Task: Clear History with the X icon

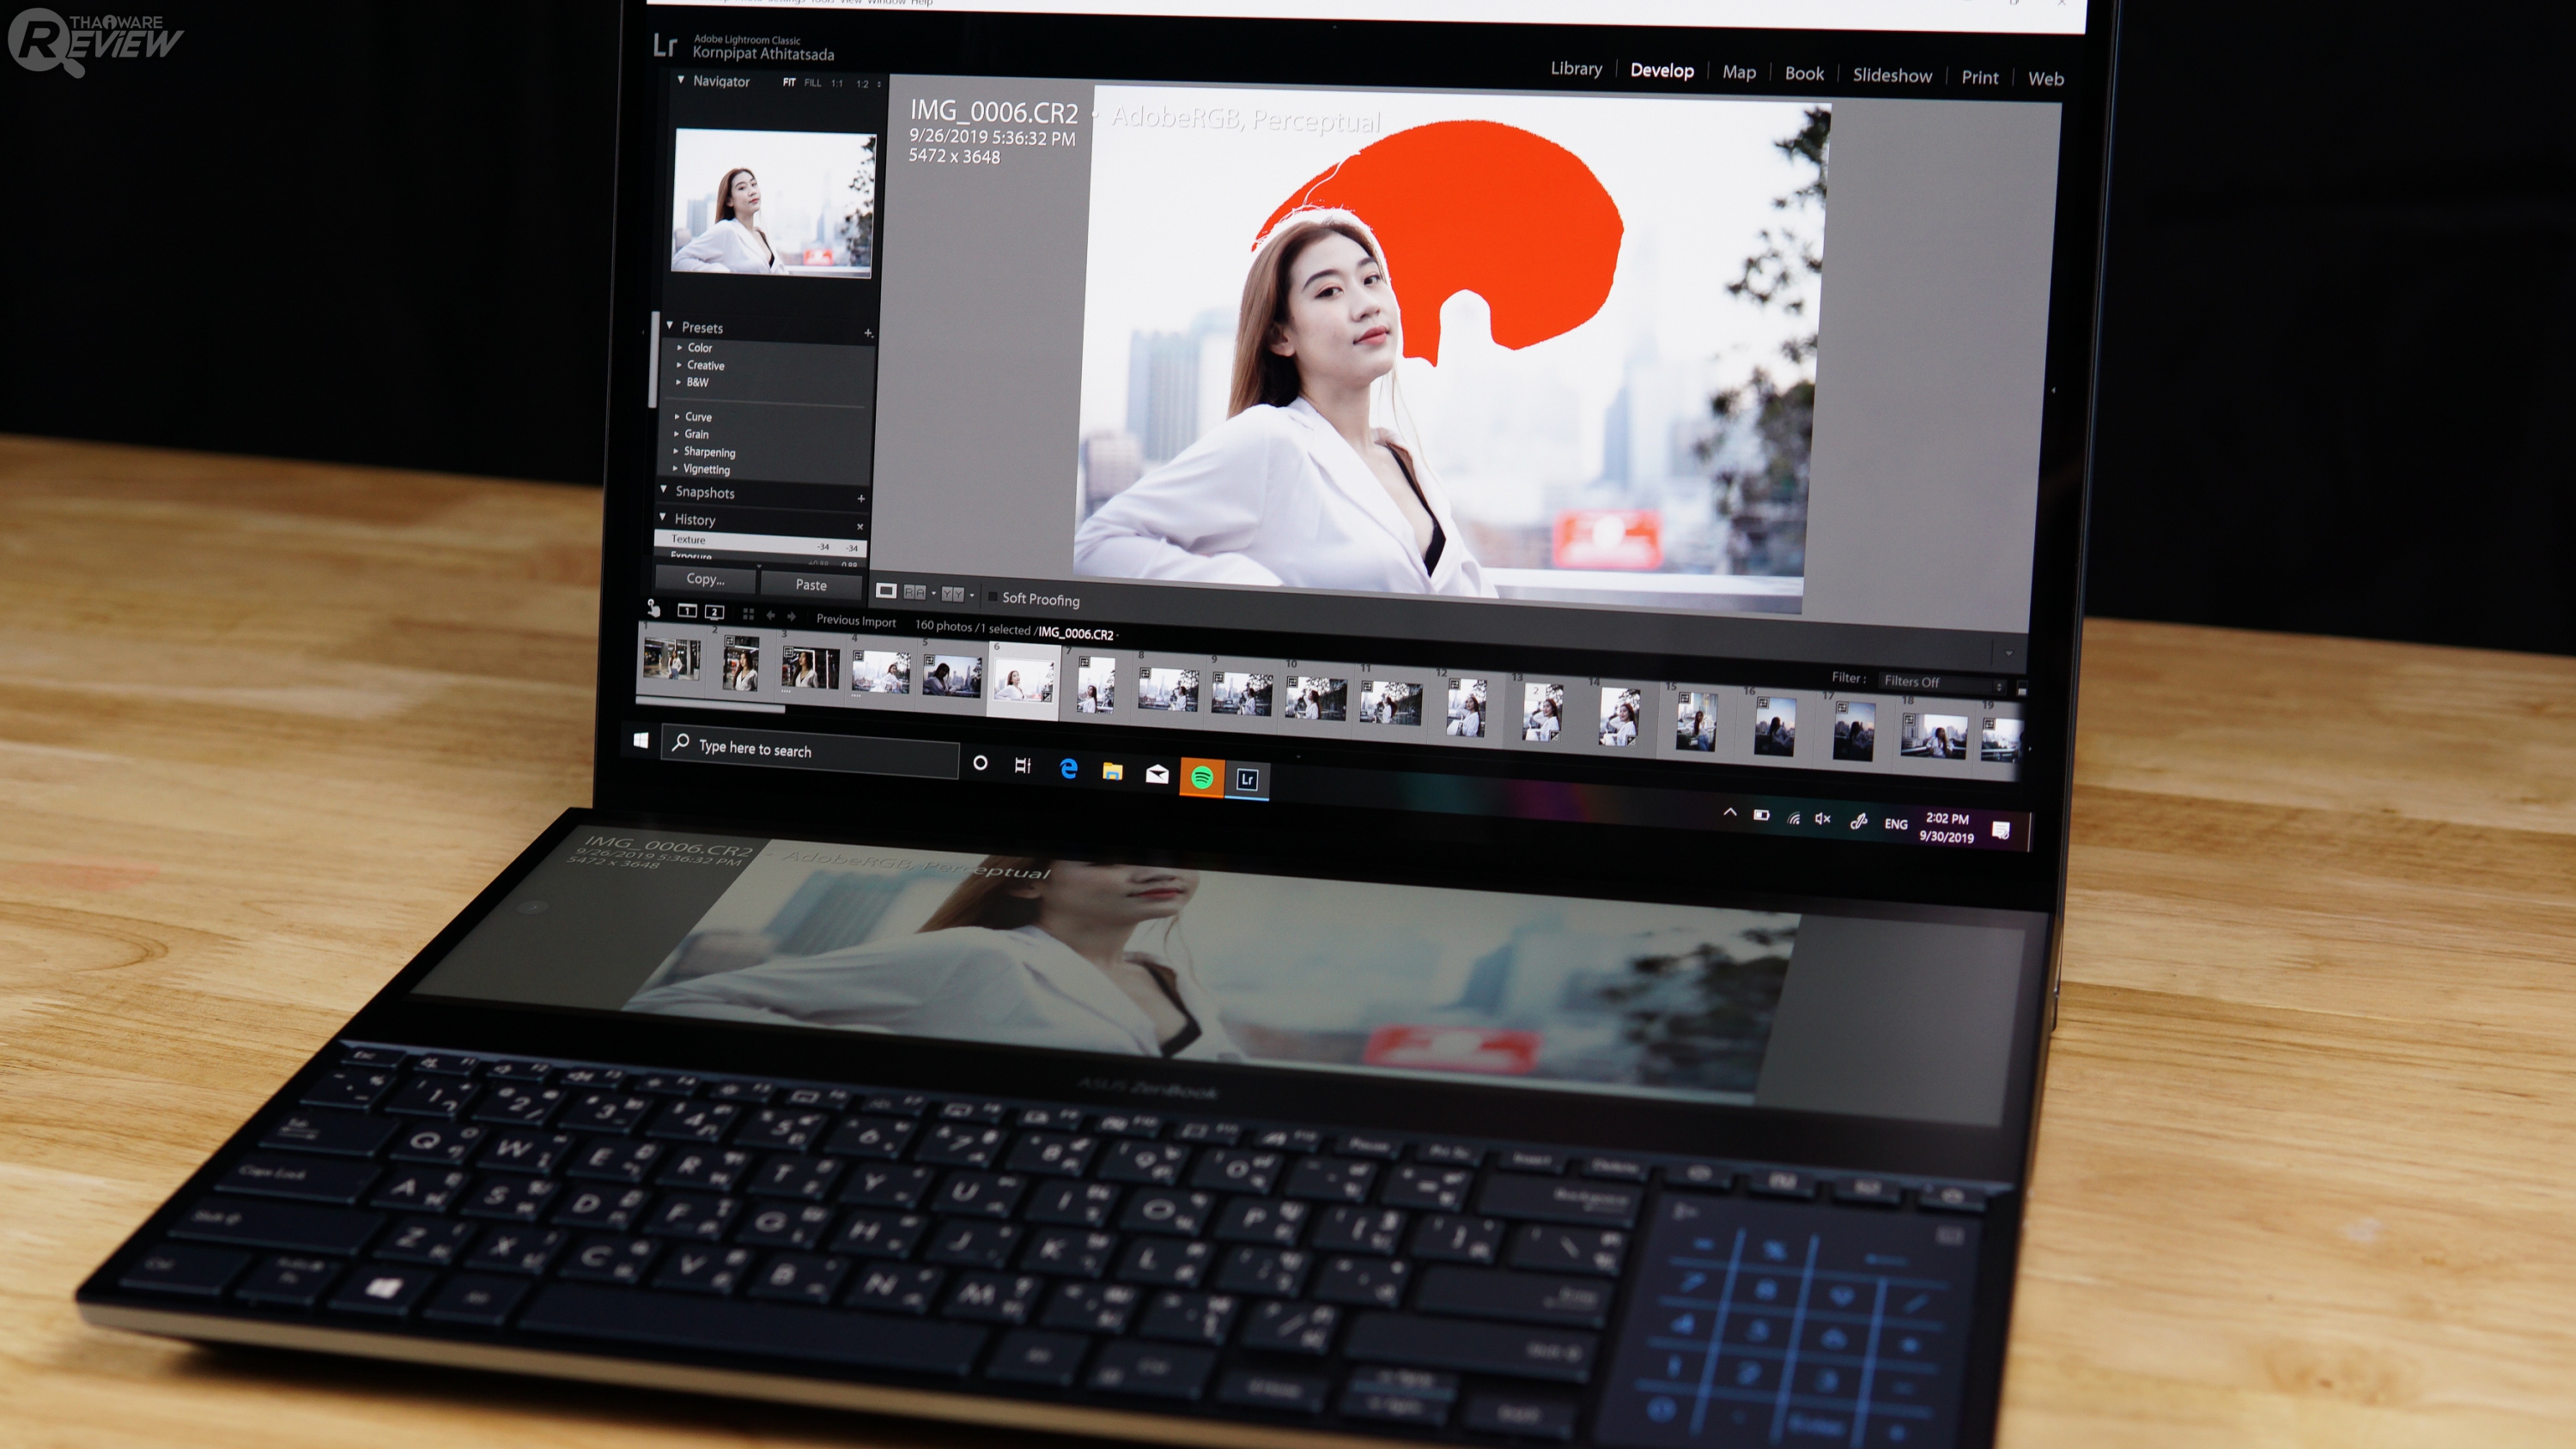Action: coord(860,526)
